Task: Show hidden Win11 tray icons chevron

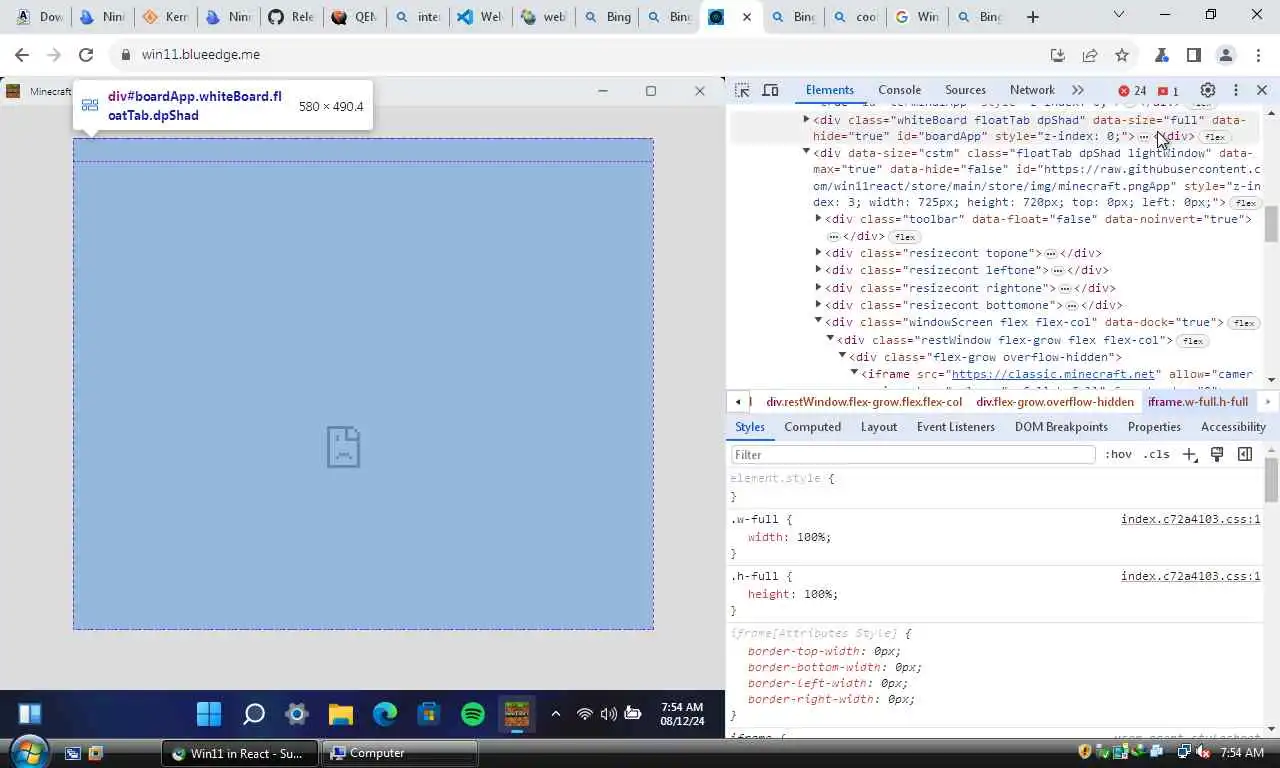Action: tap(556, 714)
